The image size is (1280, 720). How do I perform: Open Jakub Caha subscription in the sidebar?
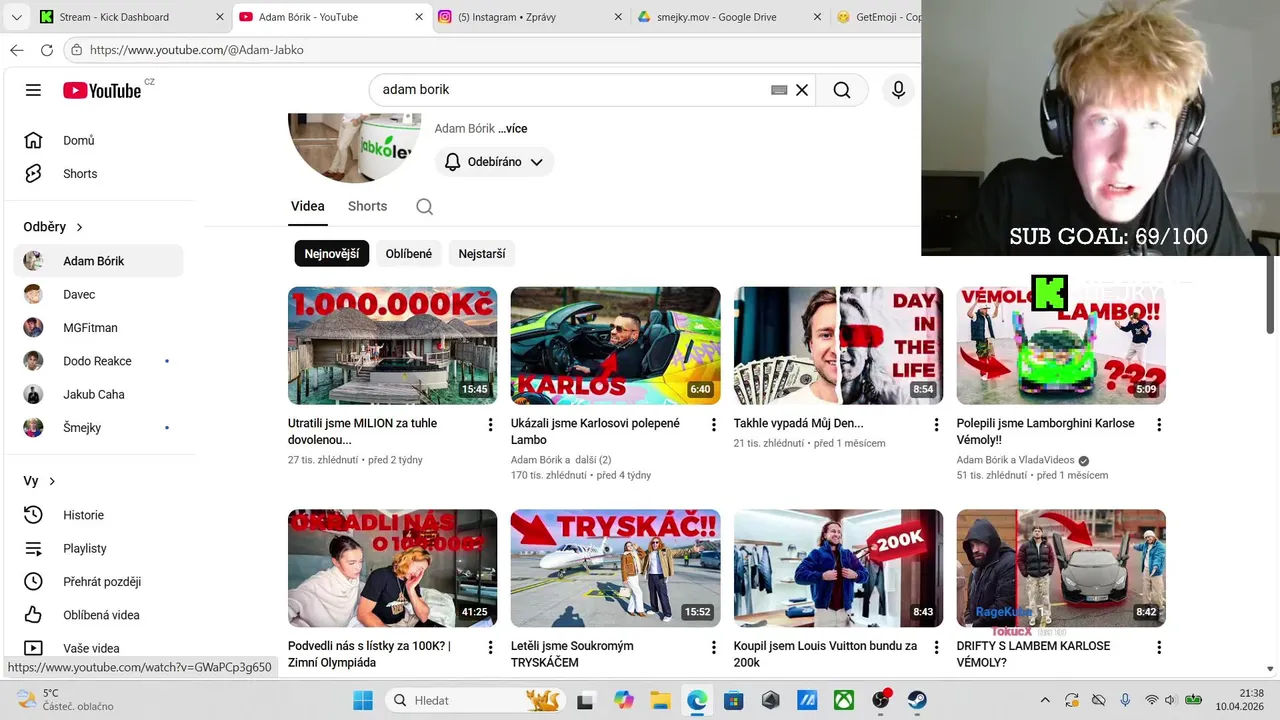click(98, 394)
